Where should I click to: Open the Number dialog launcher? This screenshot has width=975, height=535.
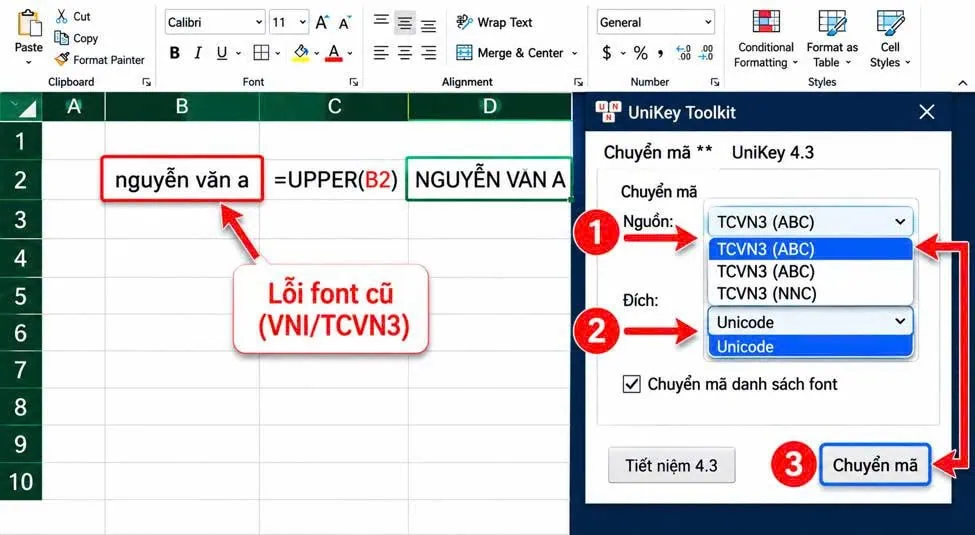(x=715, y=82)
